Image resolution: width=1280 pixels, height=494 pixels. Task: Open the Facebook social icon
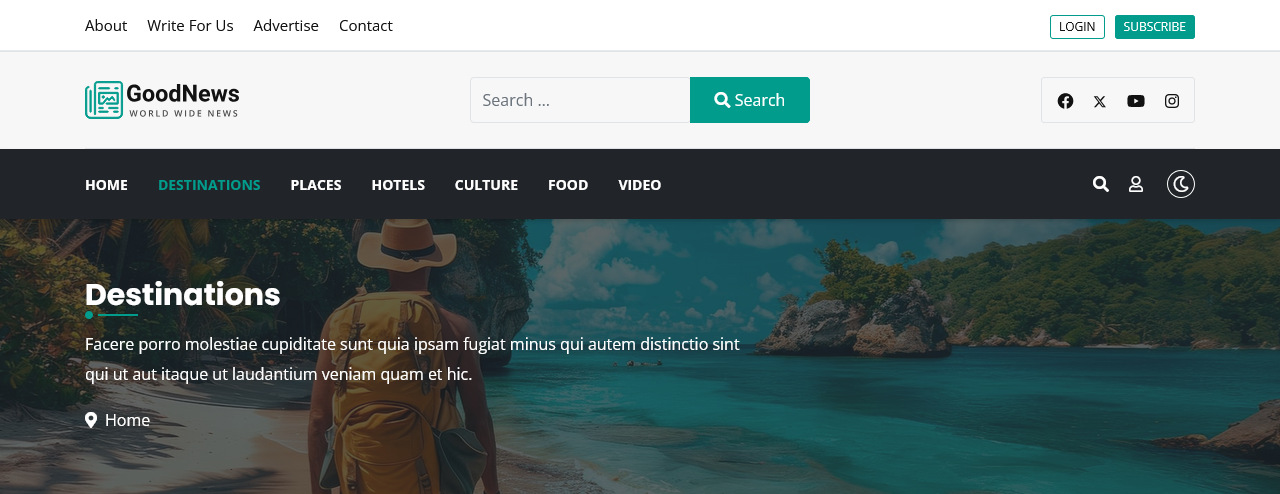pyautogui.click(x=1065, y=101)
